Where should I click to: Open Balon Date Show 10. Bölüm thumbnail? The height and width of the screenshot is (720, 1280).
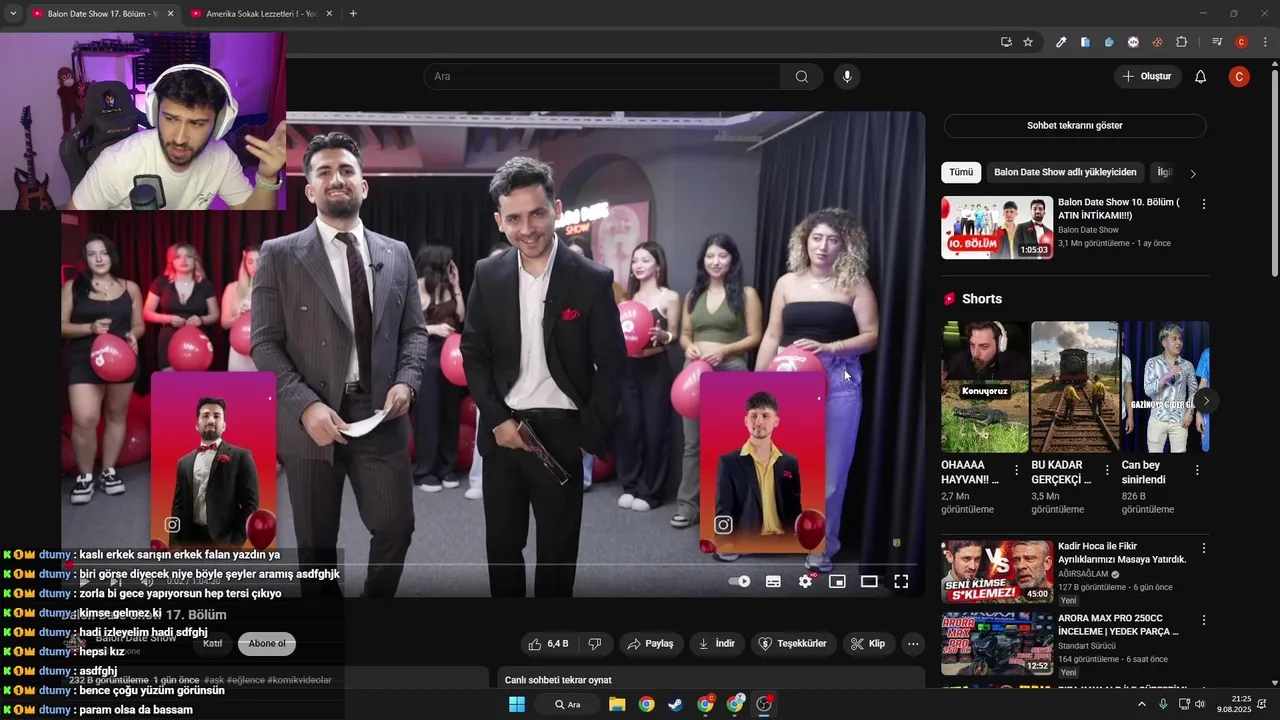(x=997, y=228)
